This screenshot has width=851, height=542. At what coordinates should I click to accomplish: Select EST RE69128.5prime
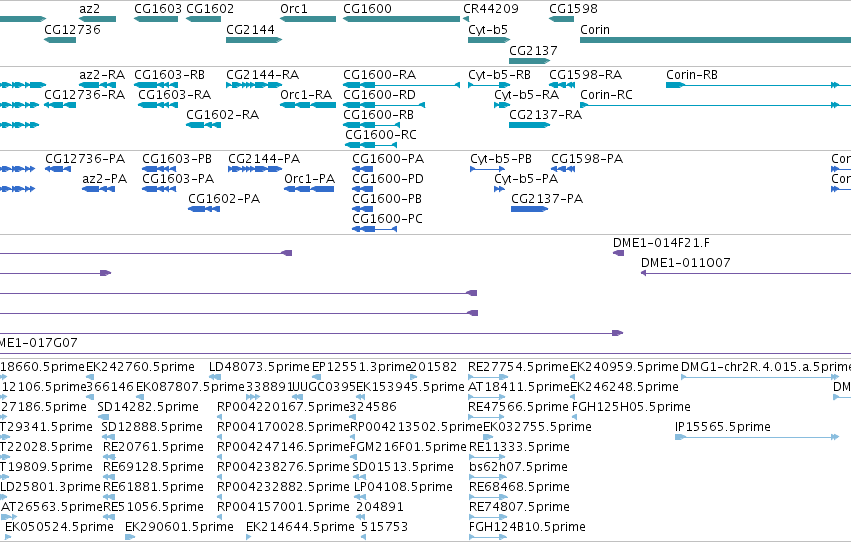point(109,477)
